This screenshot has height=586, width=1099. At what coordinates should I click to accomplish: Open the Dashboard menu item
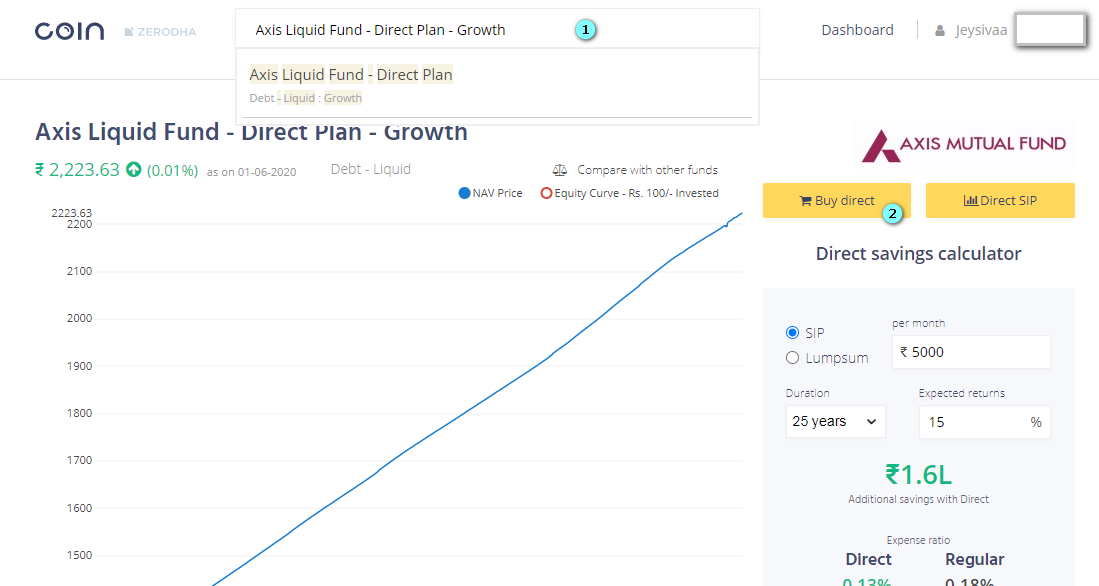(857, 30)
